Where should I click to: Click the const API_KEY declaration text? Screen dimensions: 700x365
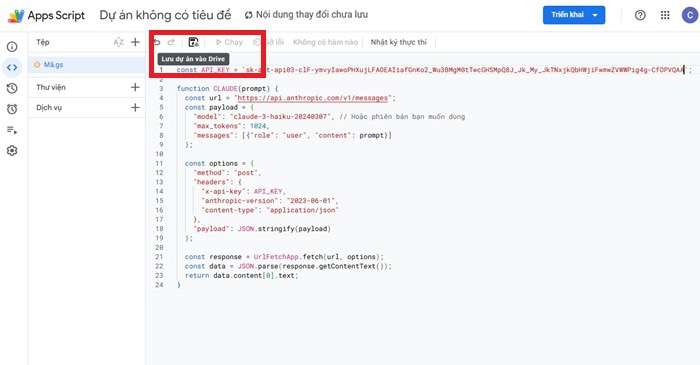[x=203, y=70]
